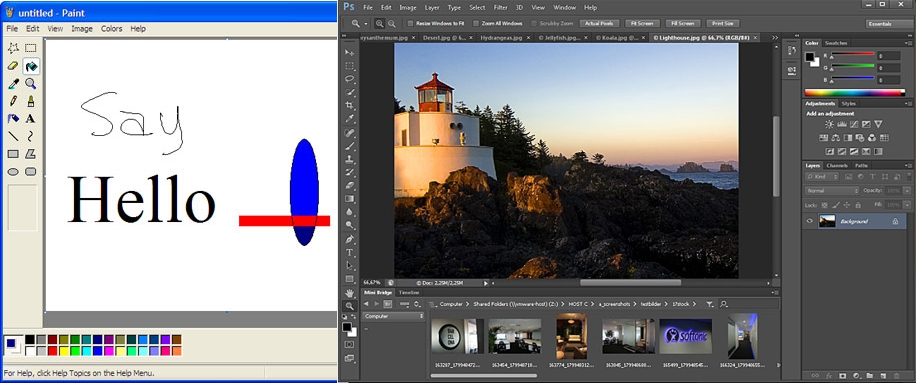This screenshot has width=916, height=383.
Task: Click the Actual Pixels button
Action: tap(599, 23)
